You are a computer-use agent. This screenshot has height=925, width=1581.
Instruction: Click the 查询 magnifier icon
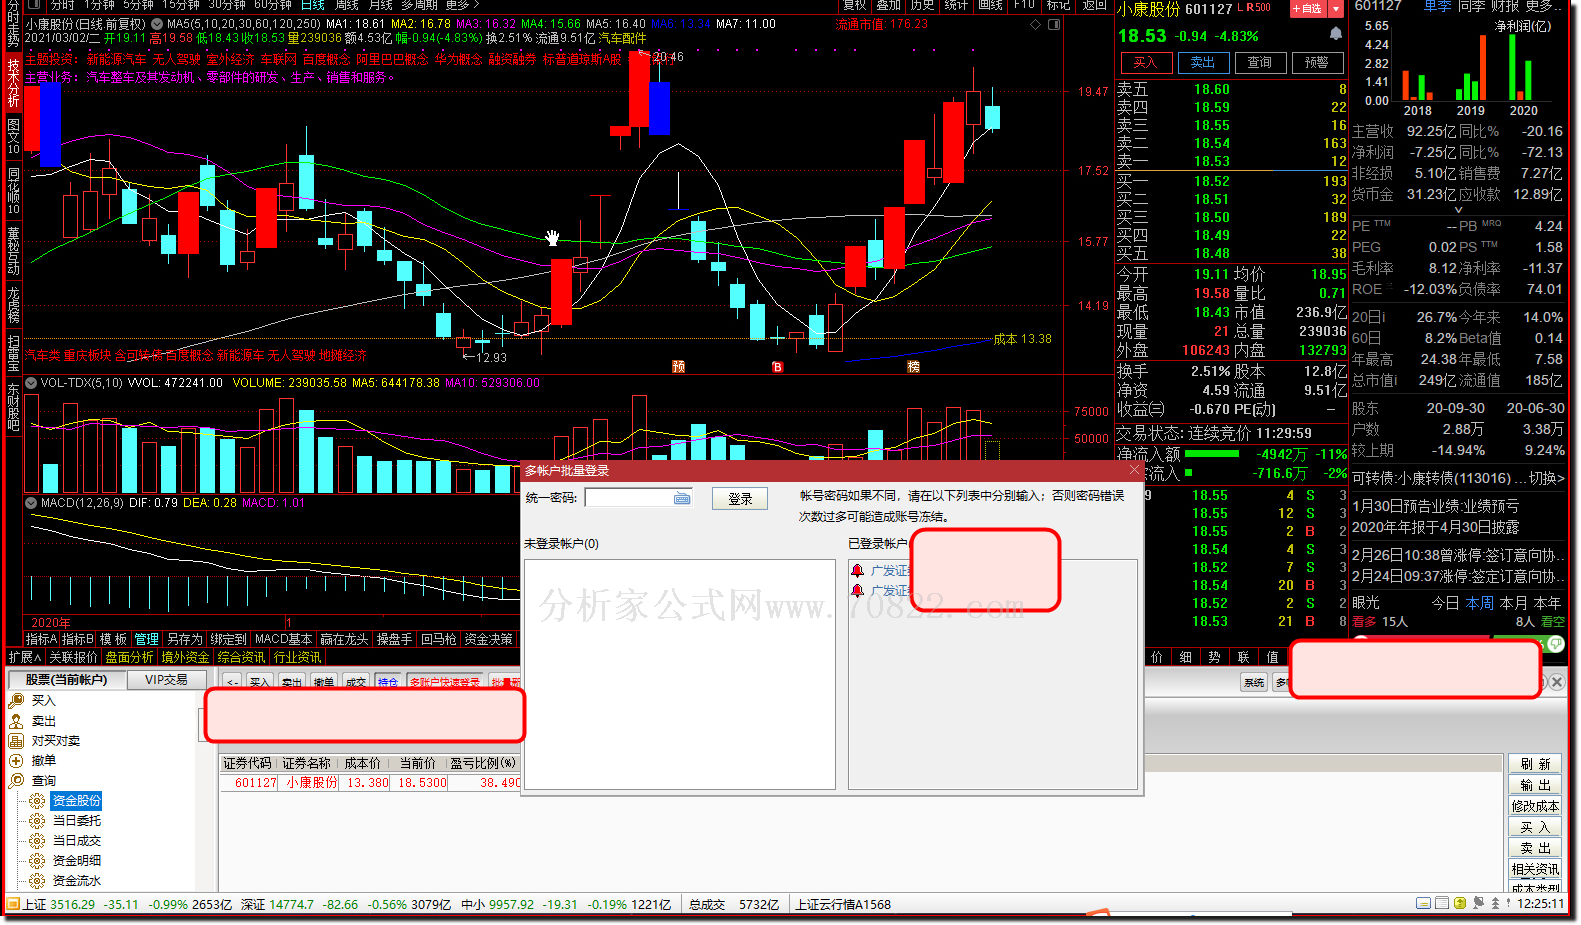[x=16, y=780]
